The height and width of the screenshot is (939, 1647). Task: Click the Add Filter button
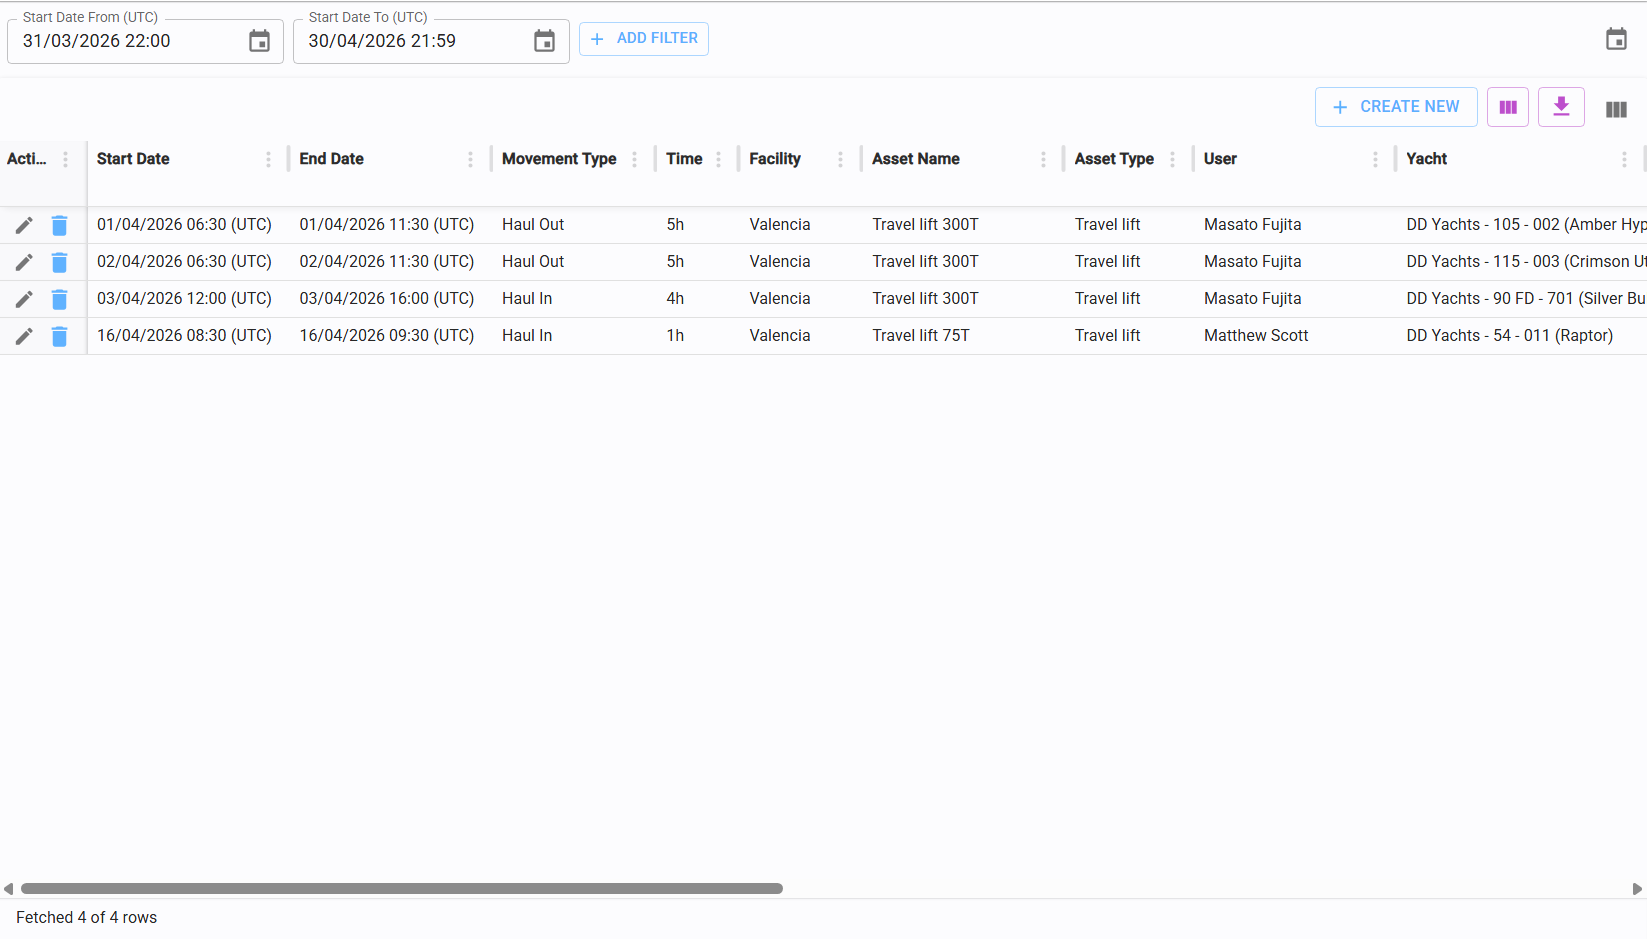(x=644, y=39)
